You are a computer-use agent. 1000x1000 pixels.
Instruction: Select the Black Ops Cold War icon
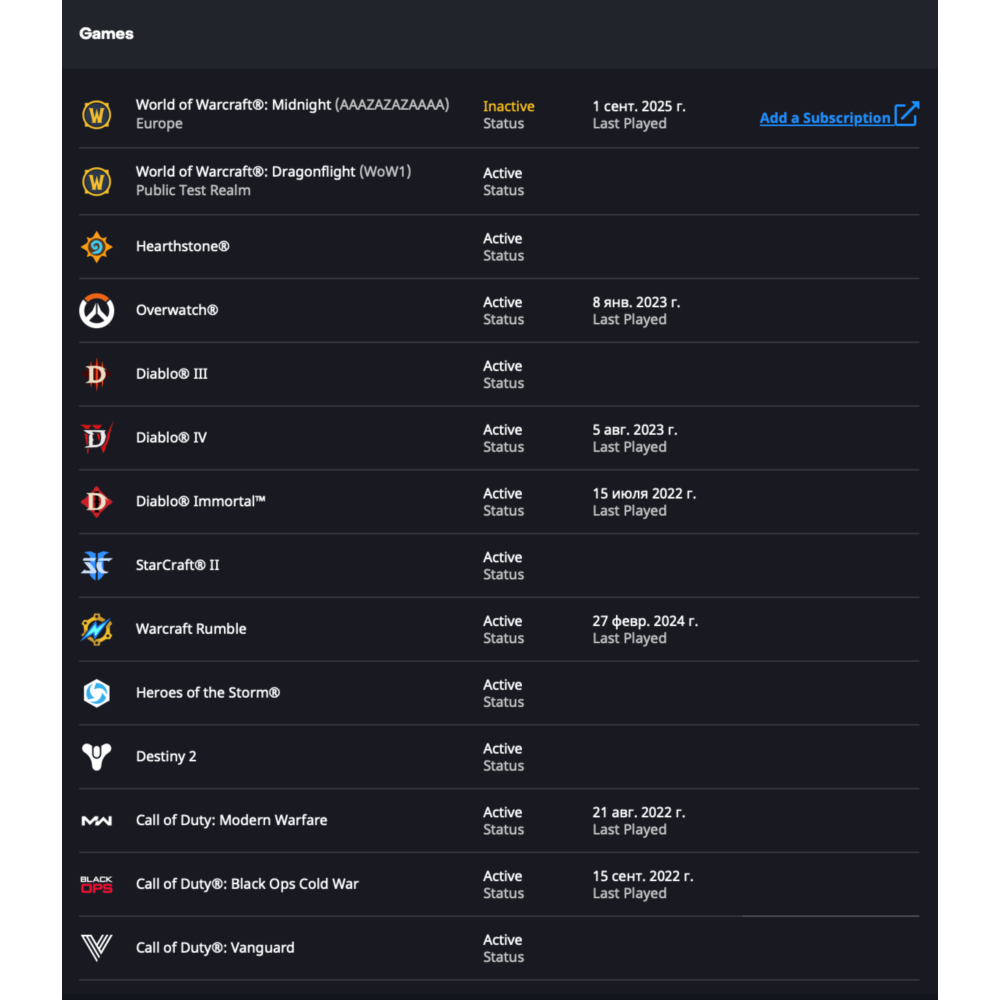[97, 884]
